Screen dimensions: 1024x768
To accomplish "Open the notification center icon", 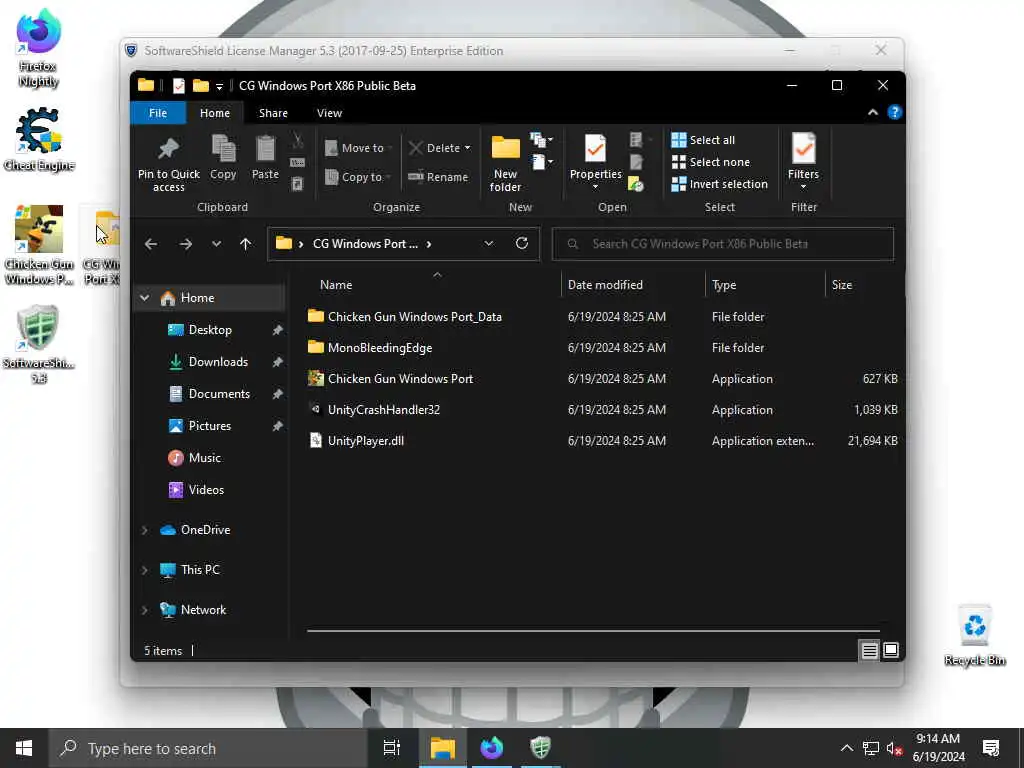I will point(991,748).
